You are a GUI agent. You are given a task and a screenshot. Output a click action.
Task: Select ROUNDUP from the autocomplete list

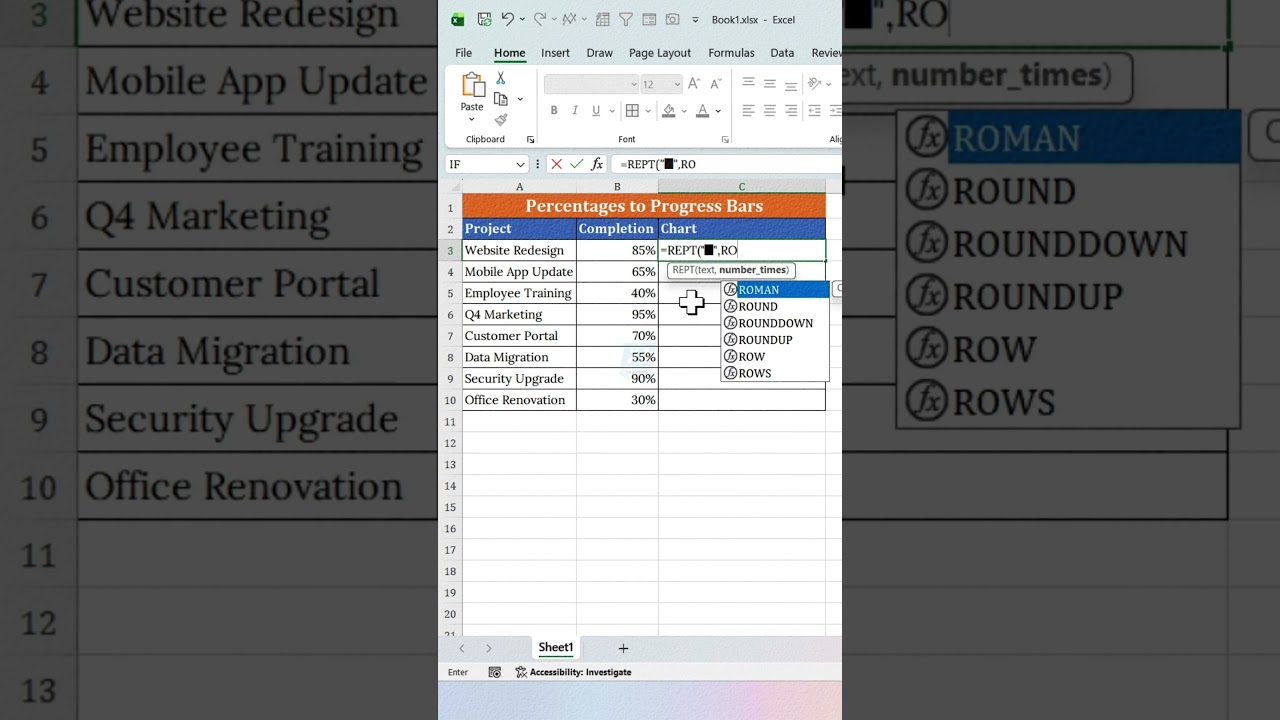(x=775, y=340)
